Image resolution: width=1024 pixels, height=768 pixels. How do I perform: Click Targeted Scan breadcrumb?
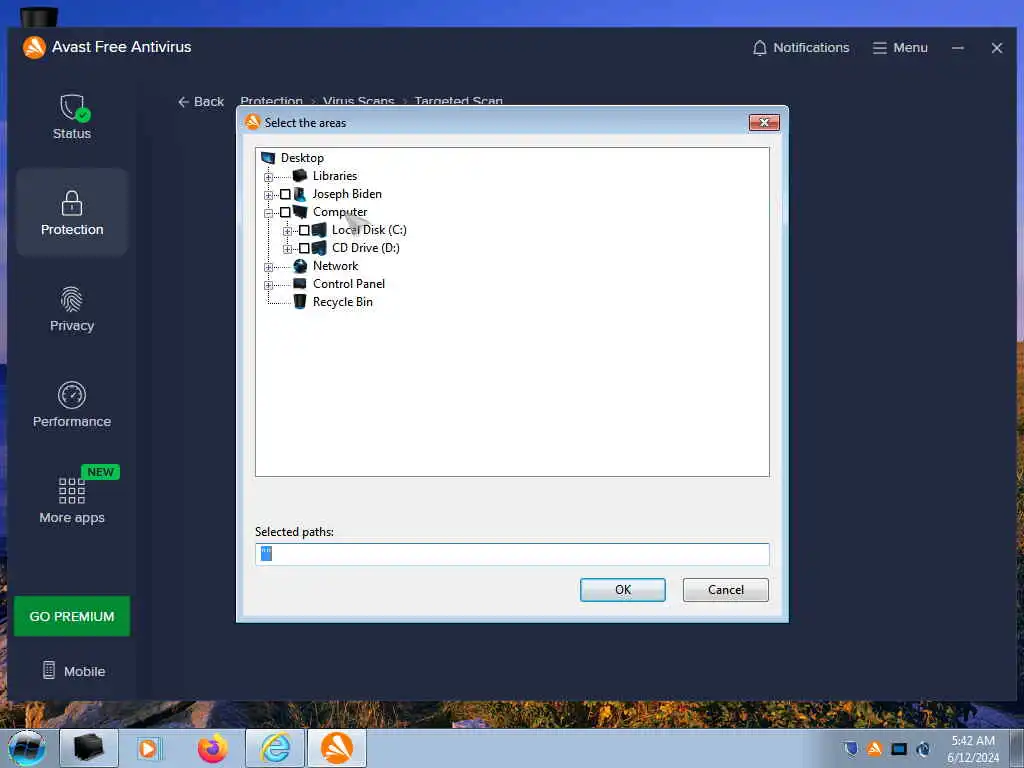pyautogui.click(x=458, y=101)
